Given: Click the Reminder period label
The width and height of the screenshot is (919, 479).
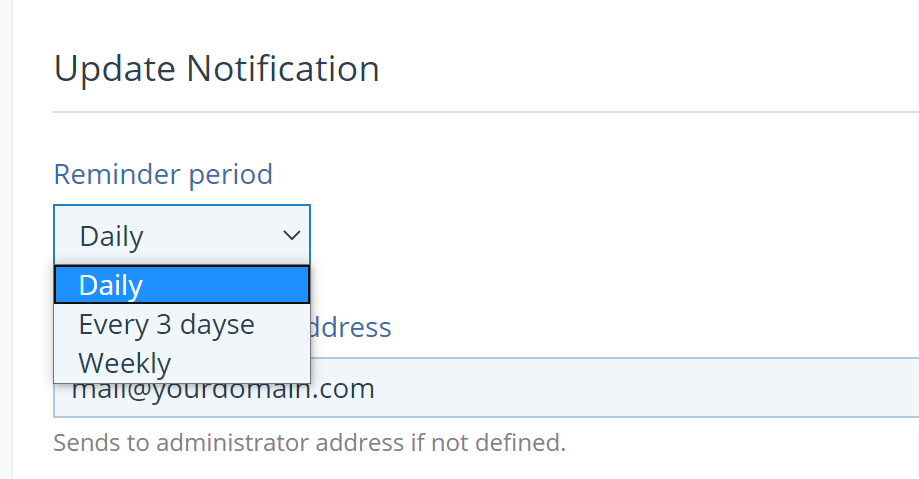Looking at the screenshot, I should coord(163,174).
